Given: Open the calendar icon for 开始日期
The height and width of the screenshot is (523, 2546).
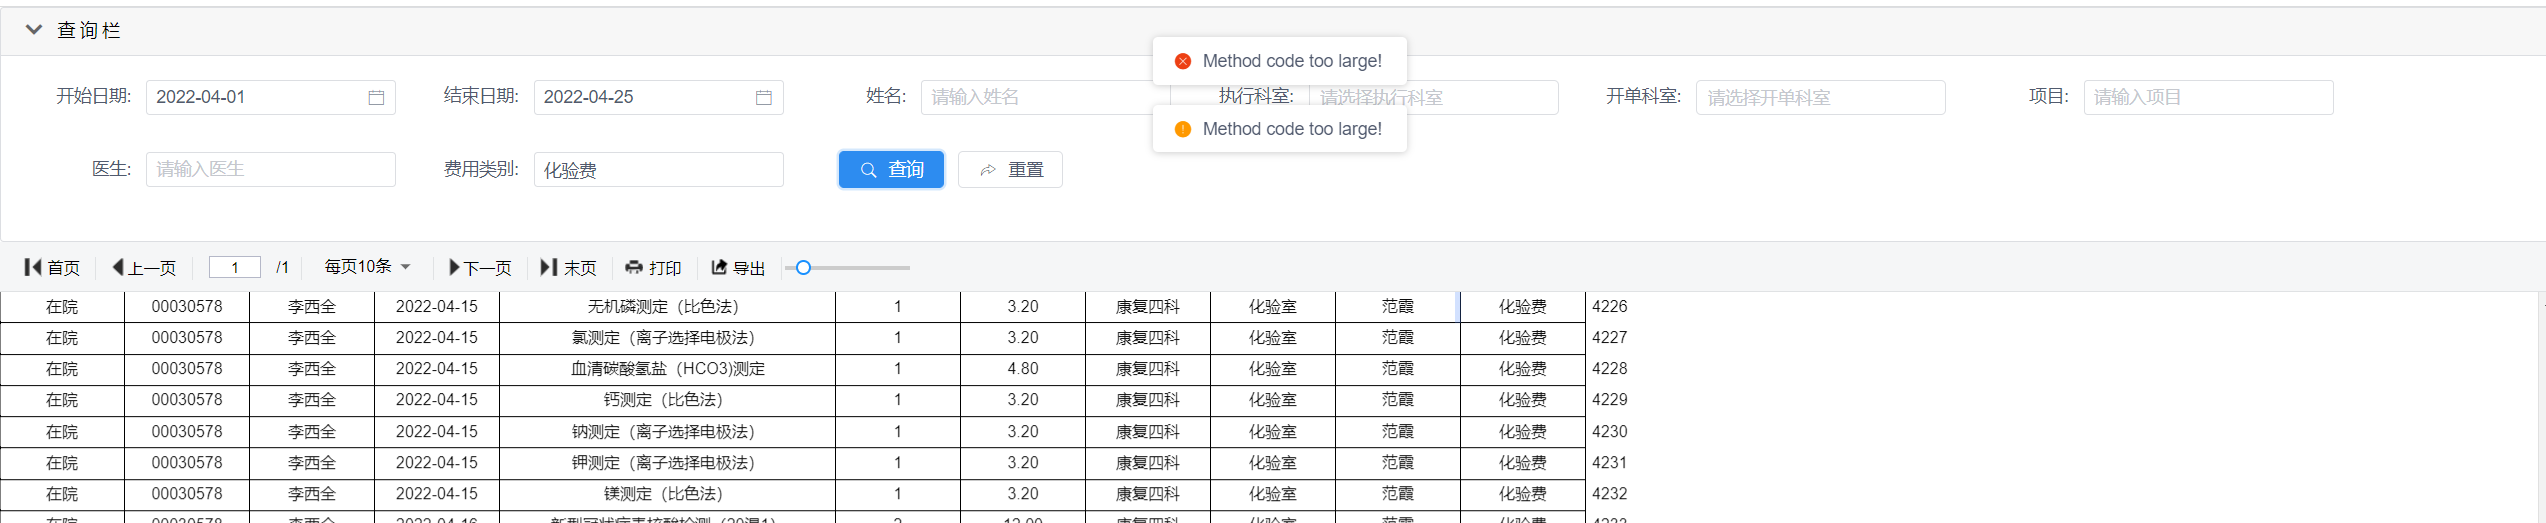Looking at the screenshot, I should pos(376,97).
